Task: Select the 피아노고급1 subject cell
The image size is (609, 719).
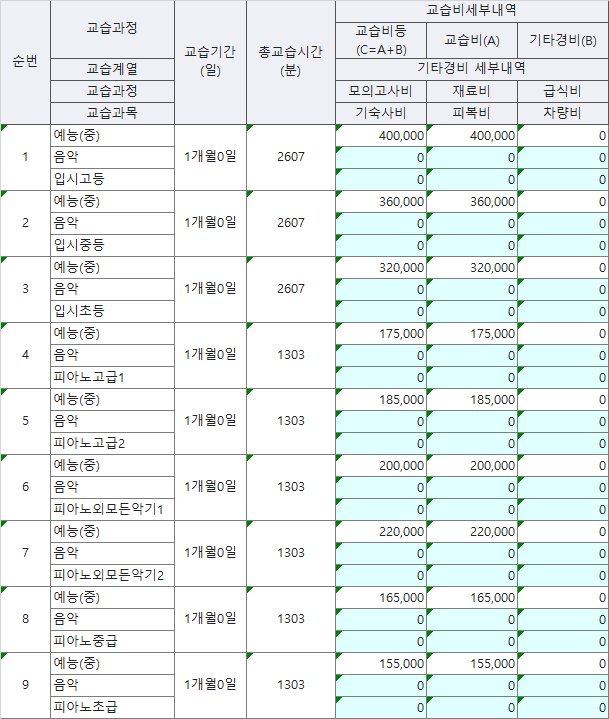Action: tap(112, 377)
